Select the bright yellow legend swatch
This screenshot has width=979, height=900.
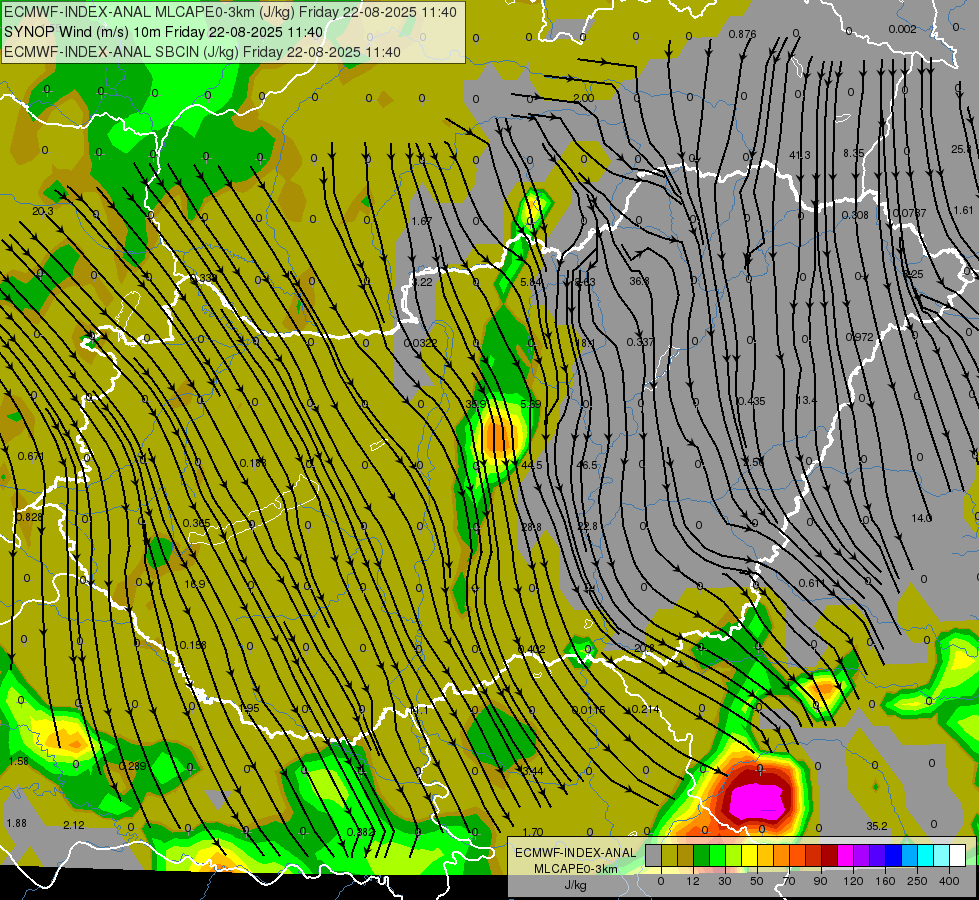(x=749, y=855)
